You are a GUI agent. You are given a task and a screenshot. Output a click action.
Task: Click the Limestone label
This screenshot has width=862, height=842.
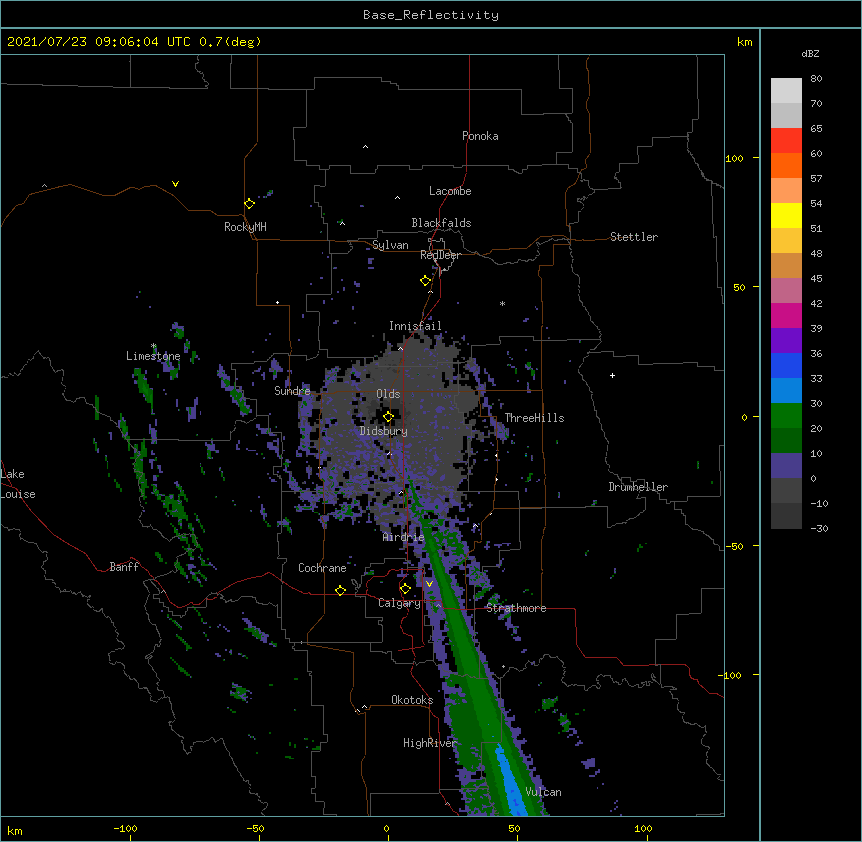(153, 356)
